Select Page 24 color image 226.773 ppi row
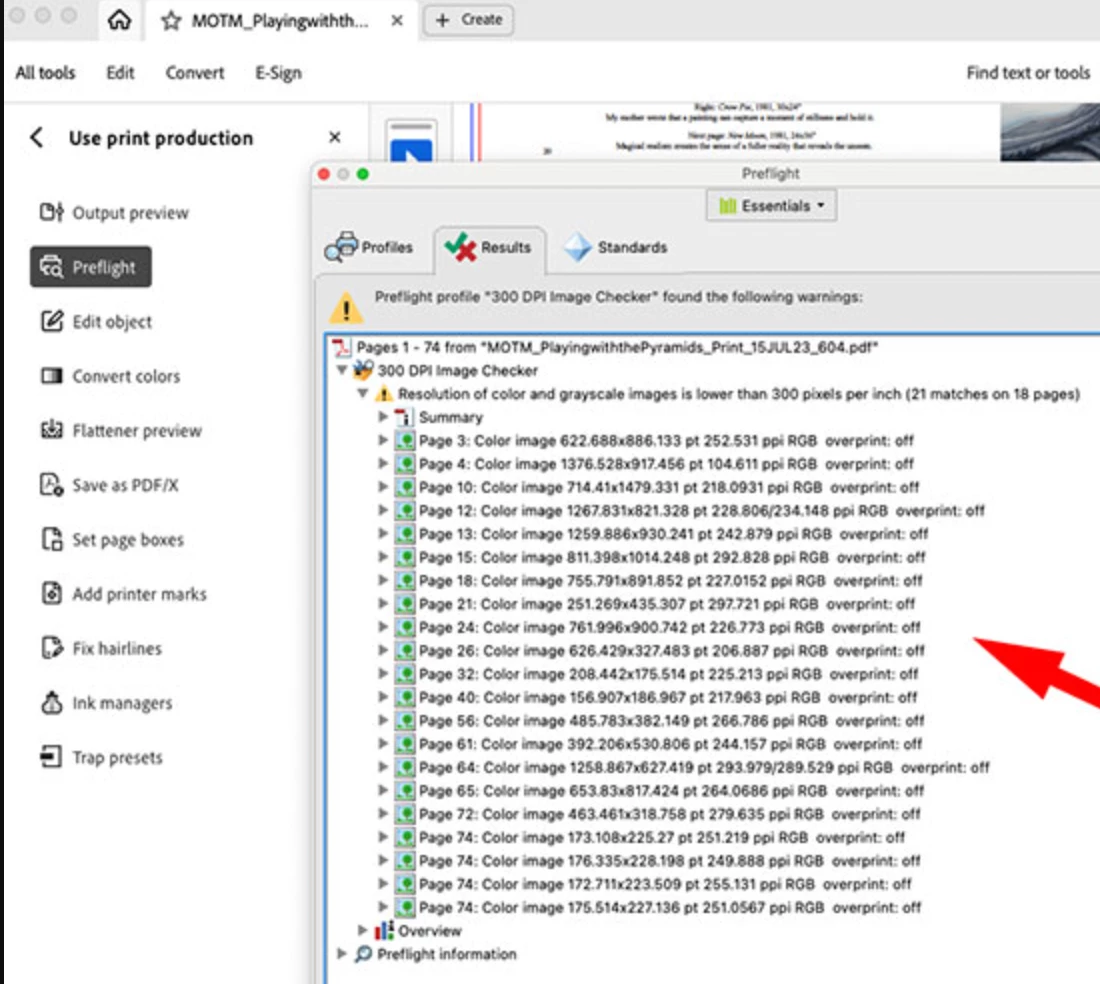The image size is (1100, 984). point(670,627)
